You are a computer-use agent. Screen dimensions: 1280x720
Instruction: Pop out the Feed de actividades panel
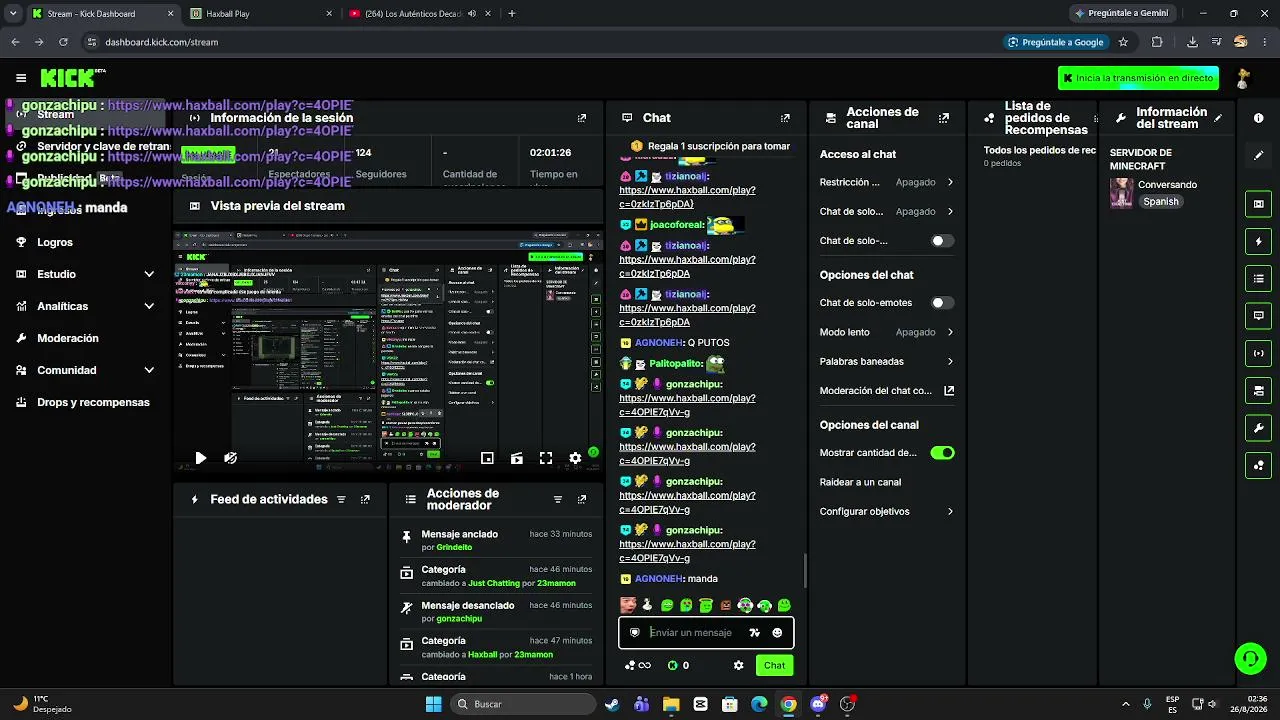365,499
